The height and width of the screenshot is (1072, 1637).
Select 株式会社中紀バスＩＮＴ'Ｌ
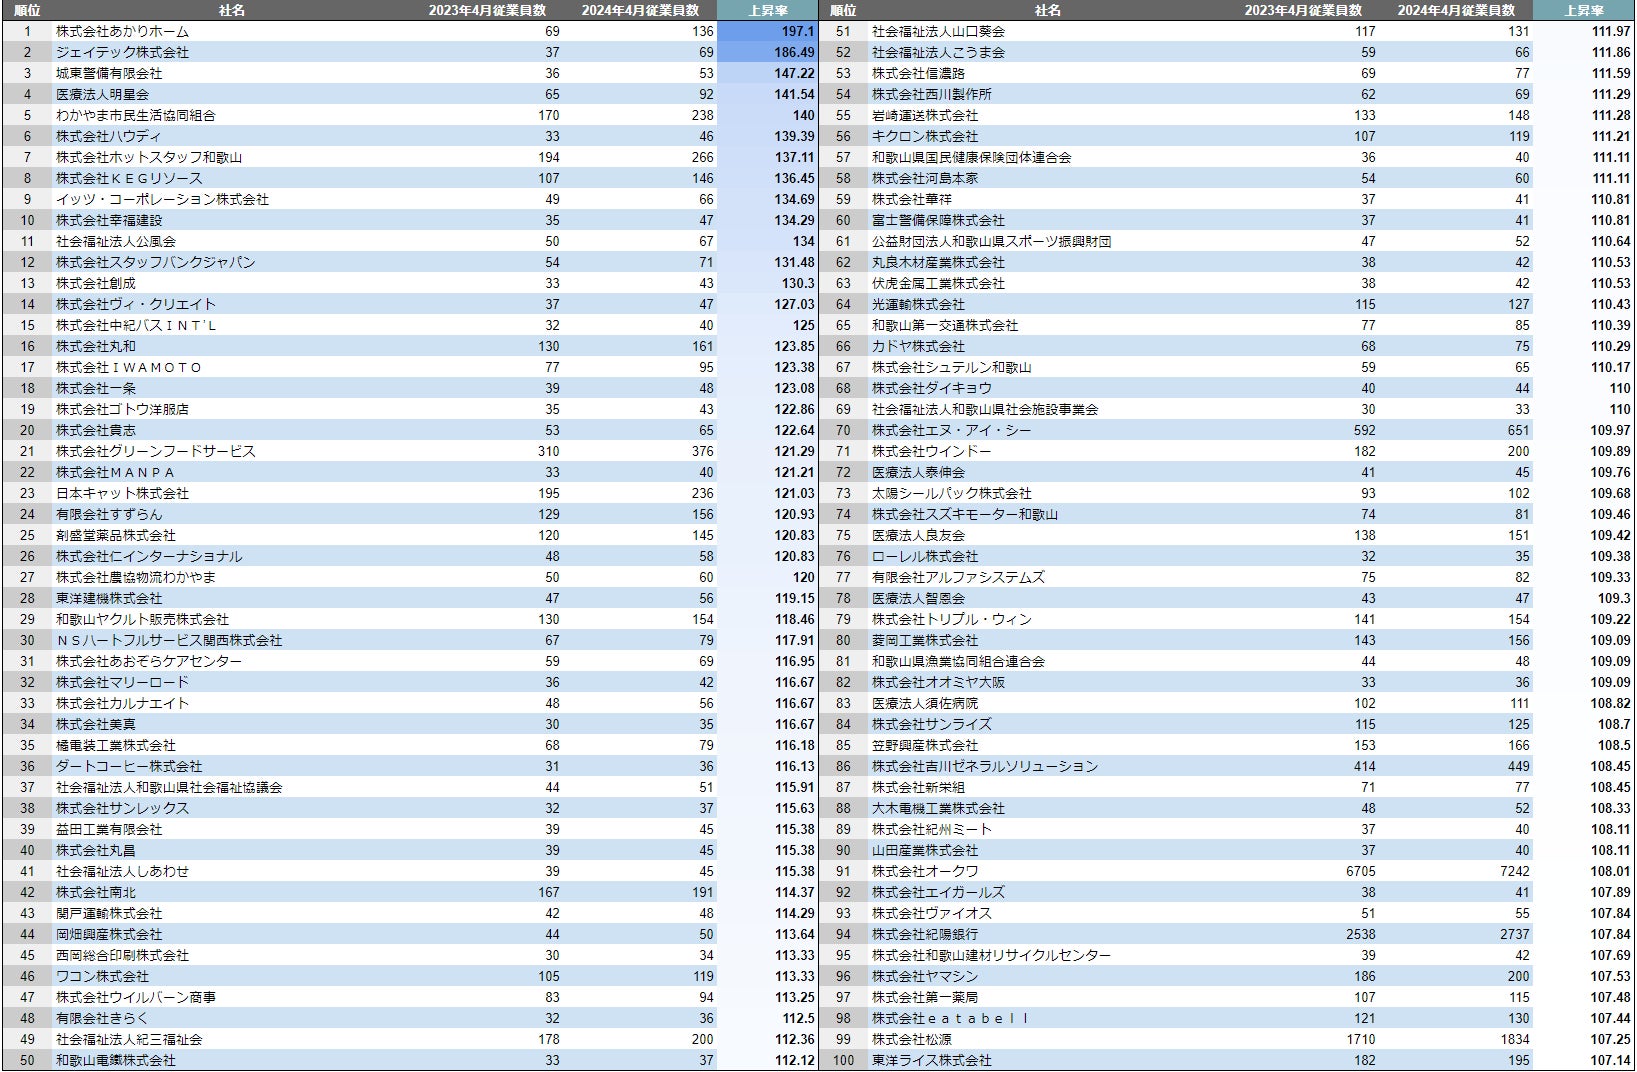click(x=136, y=325)
